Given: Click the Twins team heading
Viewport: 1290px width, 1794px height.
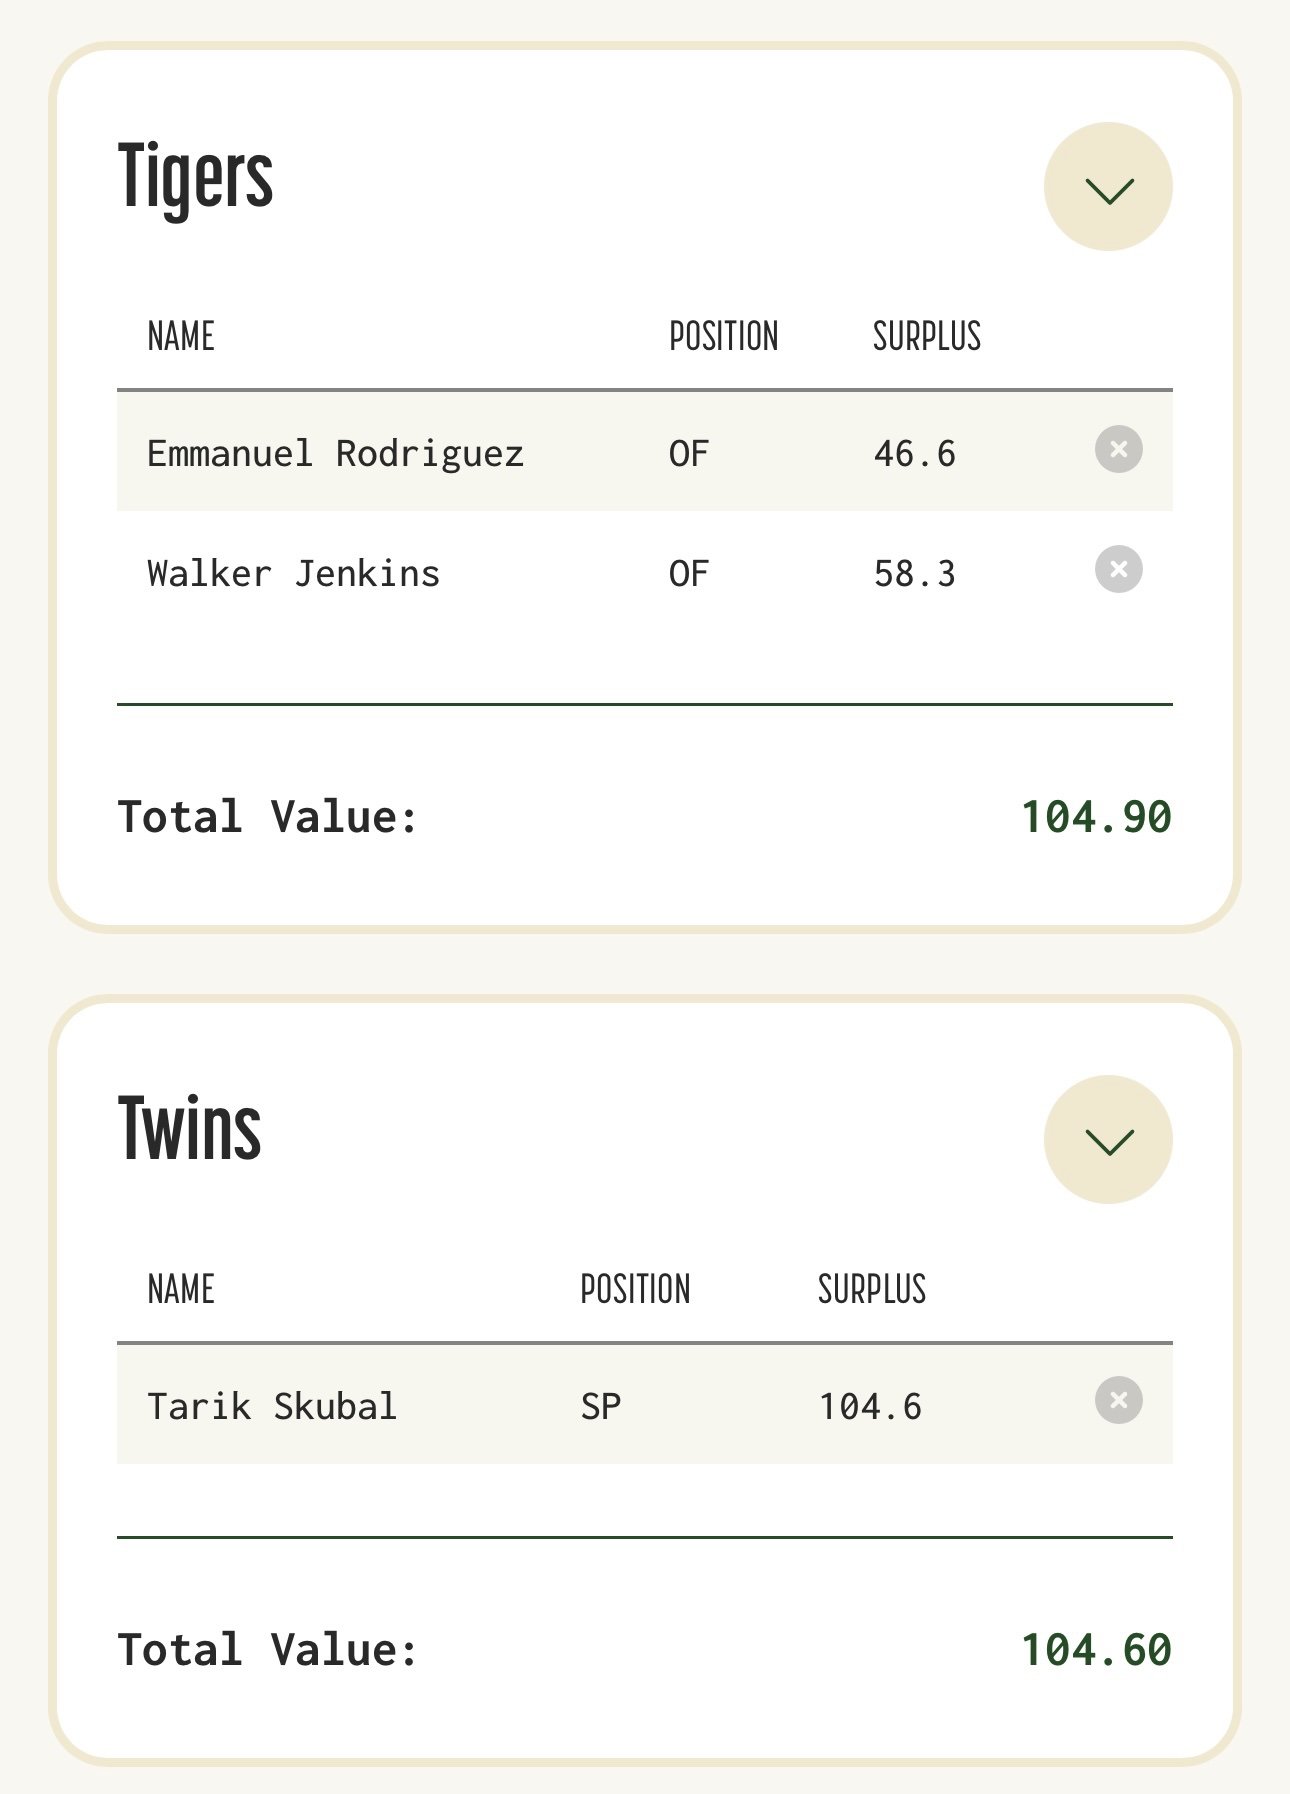Looking at the screenshot, I should tap(190, 1130).
